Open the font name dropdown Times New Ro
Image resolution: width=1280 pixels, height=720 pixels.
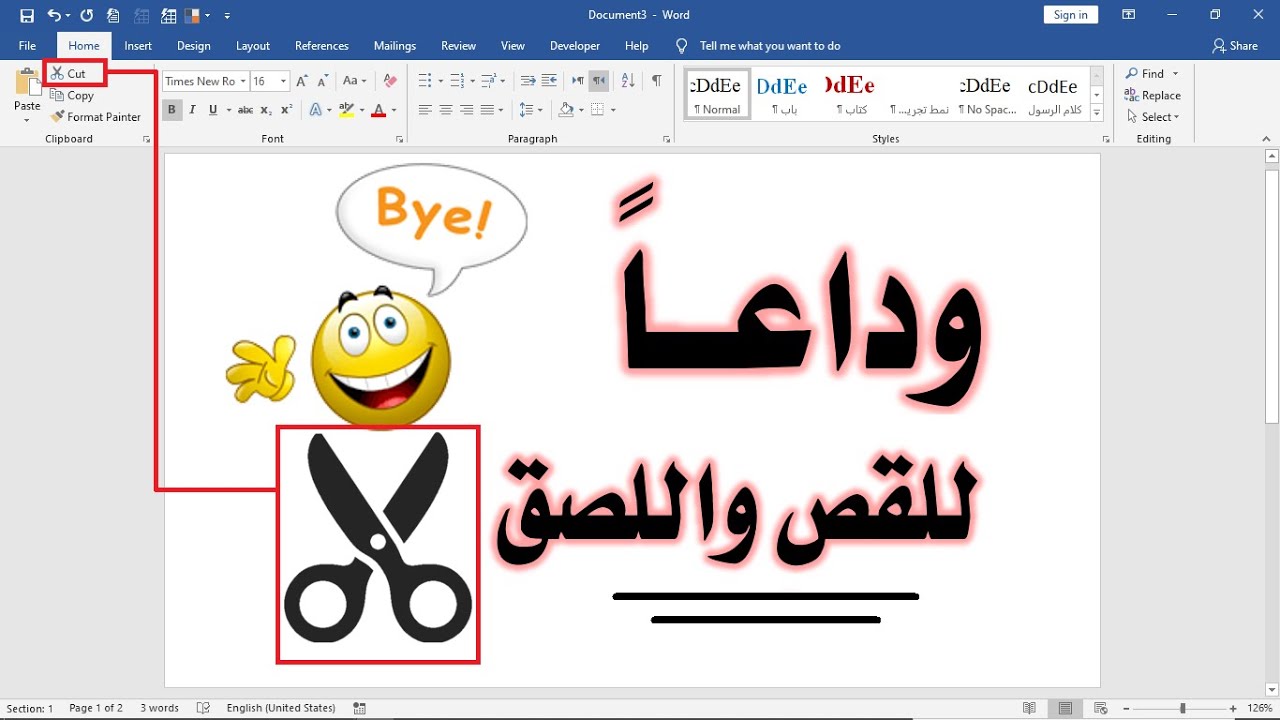coord(244,81)
